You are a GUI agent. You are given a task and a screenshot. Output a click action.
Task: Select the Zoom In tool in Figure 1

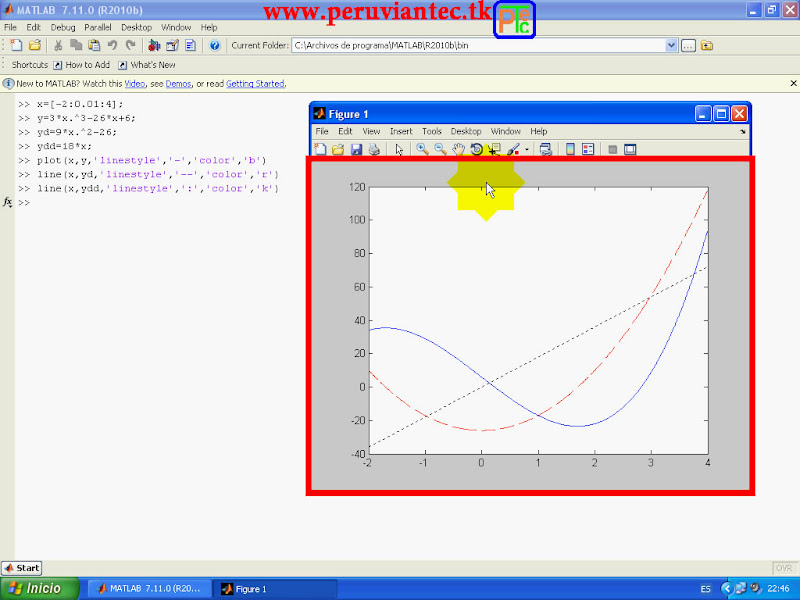[x=422, y=149]
